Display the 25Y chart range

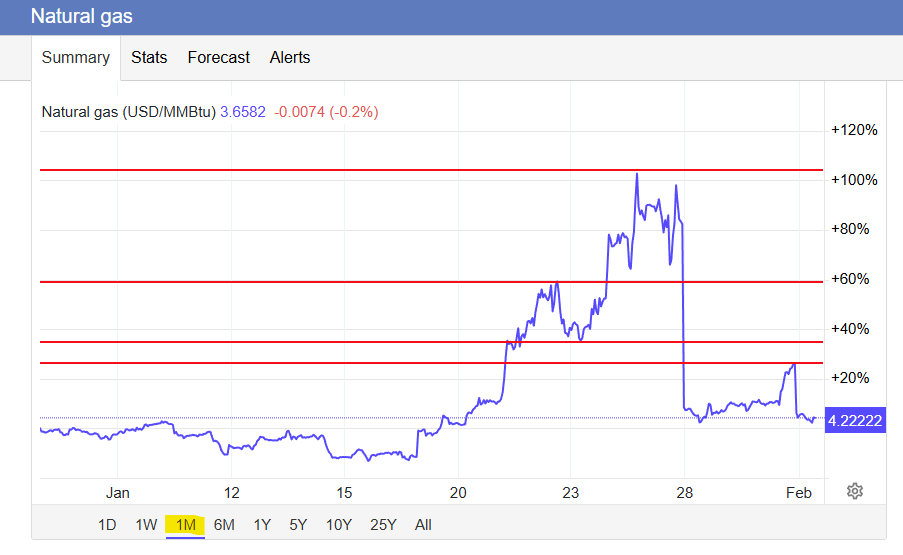pos(383,524)
